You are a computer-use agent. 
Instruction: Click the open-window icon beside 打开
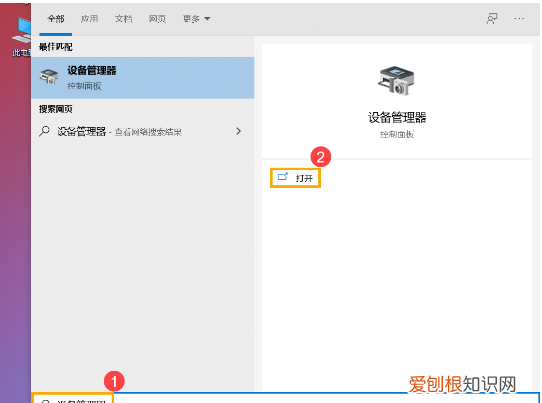click(283, 177)
